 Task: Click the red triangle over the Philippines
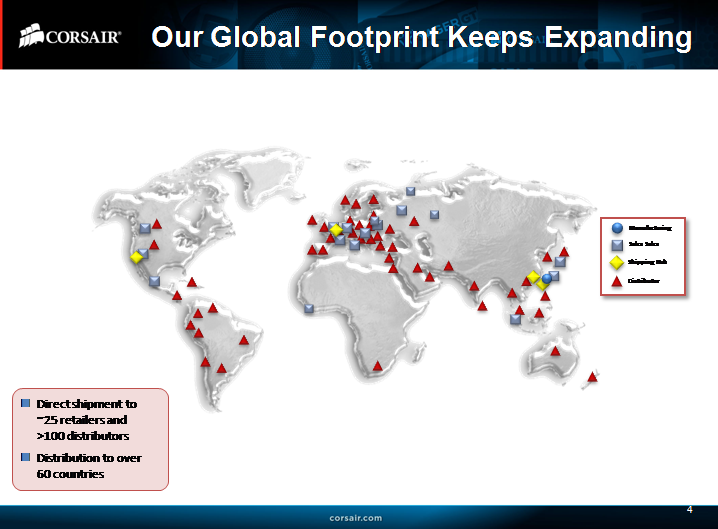(545, 296)
